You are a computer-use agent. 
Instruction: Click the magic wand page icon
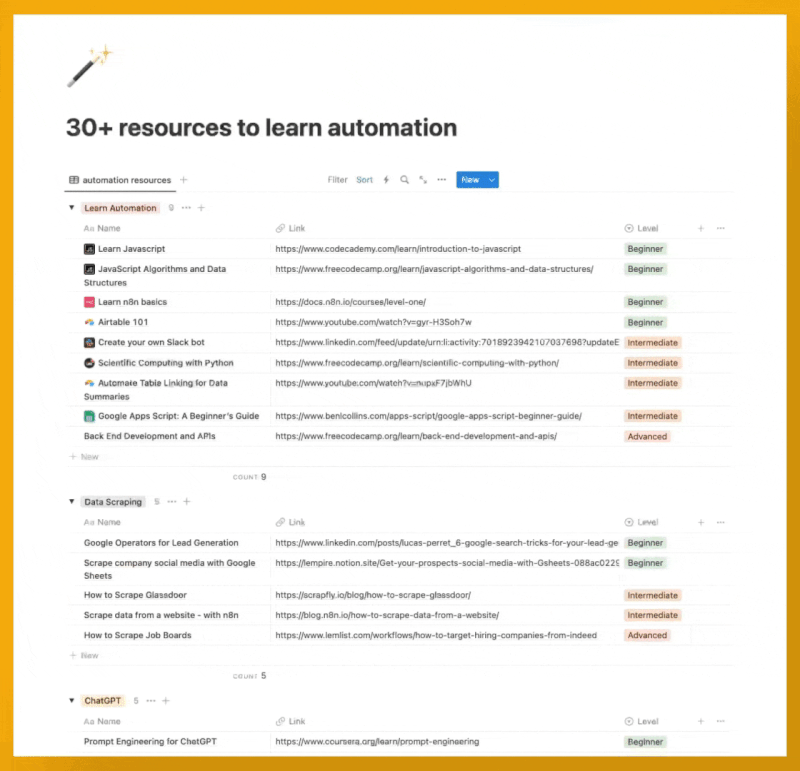(x=90, y=66)
